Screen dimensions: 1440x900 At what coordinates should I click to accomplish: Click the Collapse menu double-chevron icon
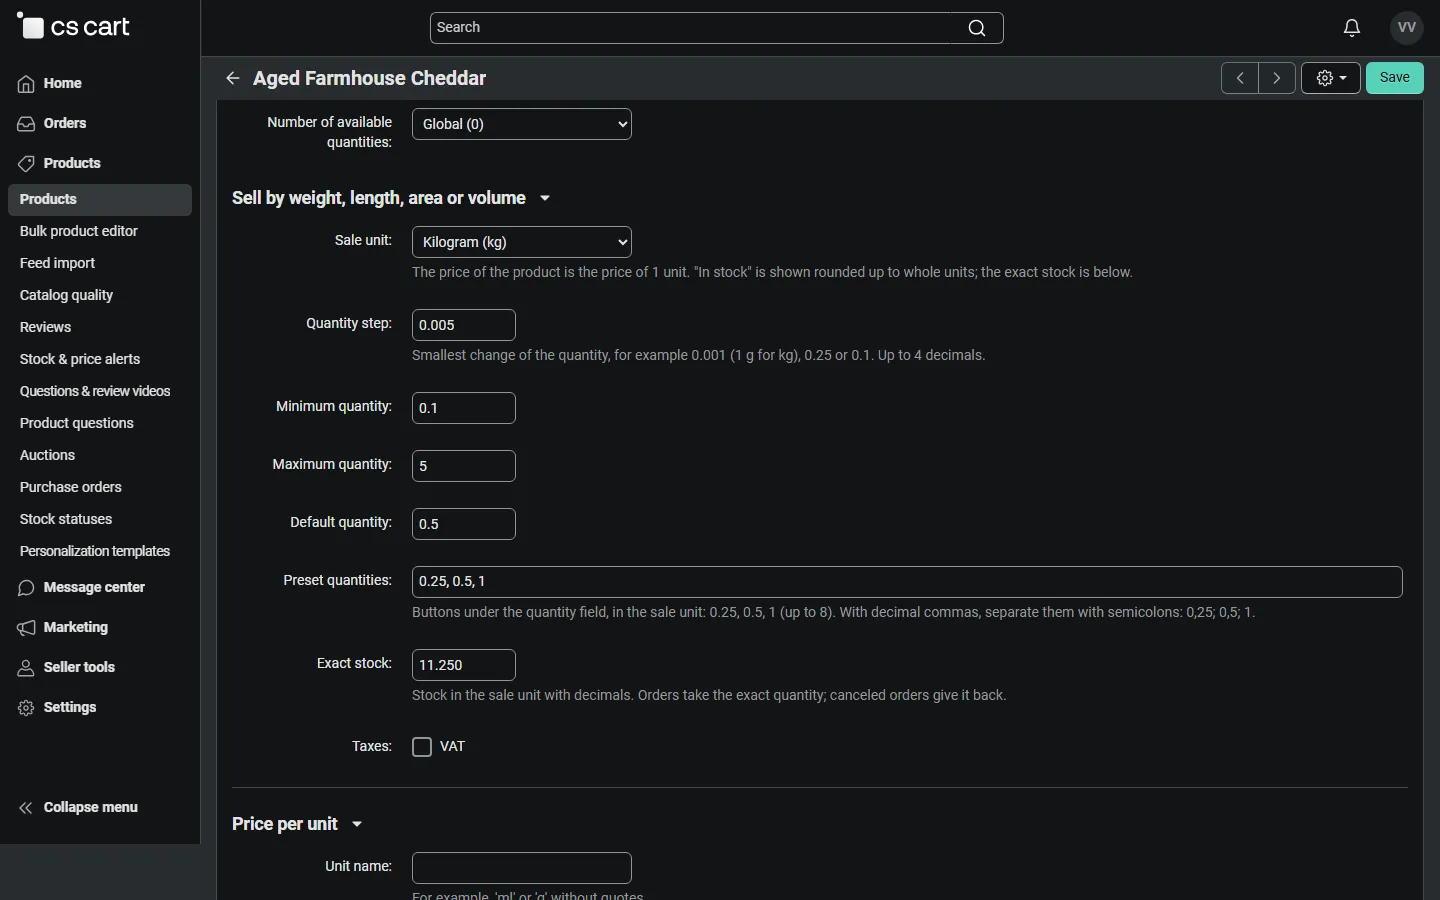tap(26, 808)
